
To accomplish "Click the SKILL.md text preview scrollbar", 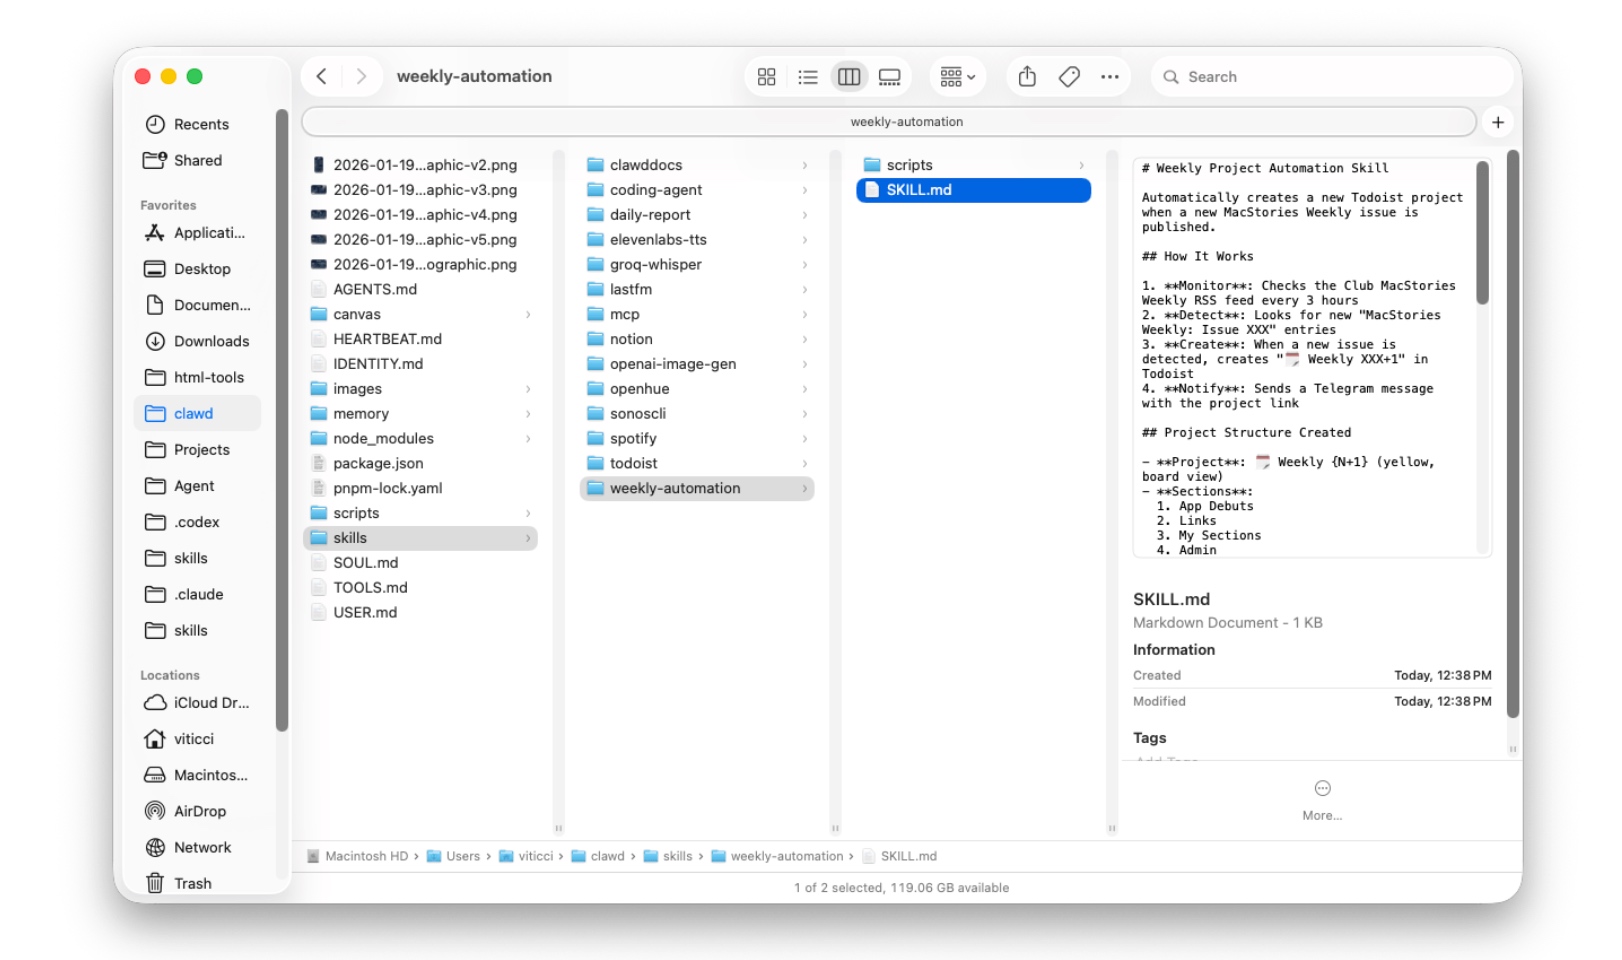I will pos(1482,233).
